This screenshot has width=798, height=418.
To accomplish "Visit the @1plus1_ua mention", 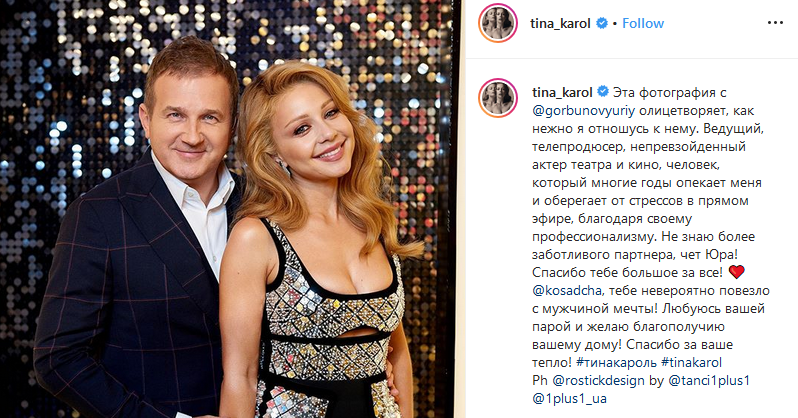I will tap(569, 399).
